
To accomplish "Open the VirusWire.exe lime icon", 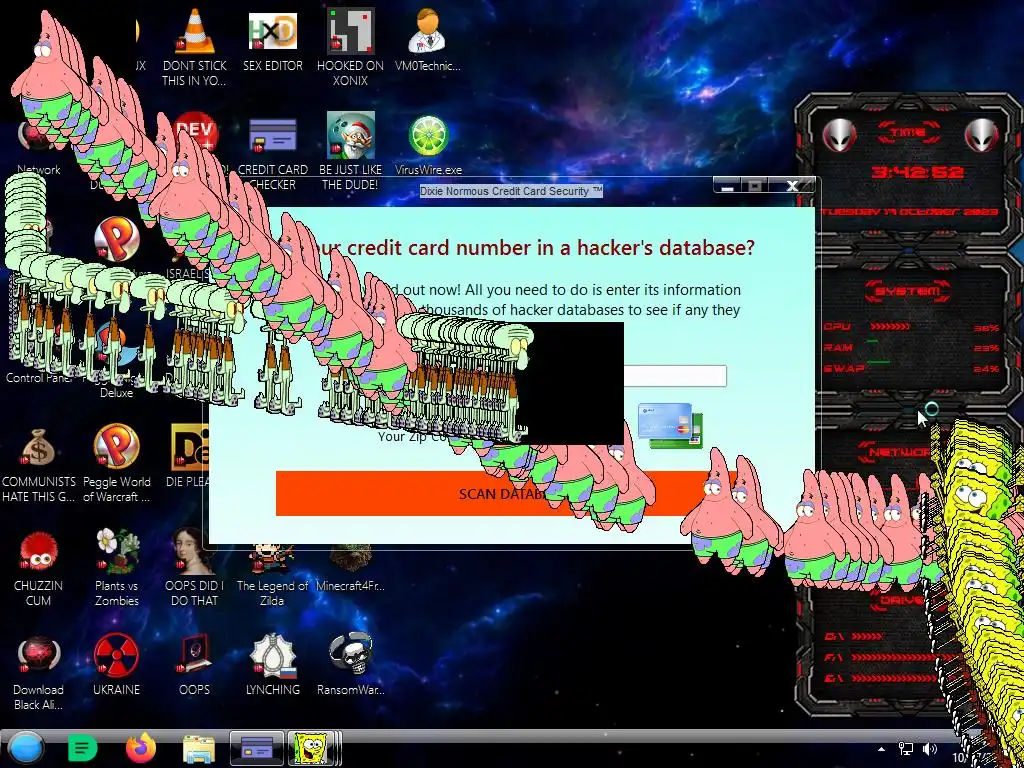I will [428, 136].
